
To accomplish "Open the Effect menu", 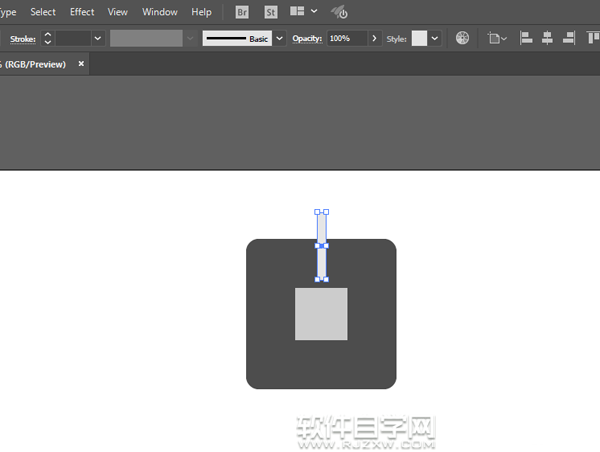I will click(82, 12).
